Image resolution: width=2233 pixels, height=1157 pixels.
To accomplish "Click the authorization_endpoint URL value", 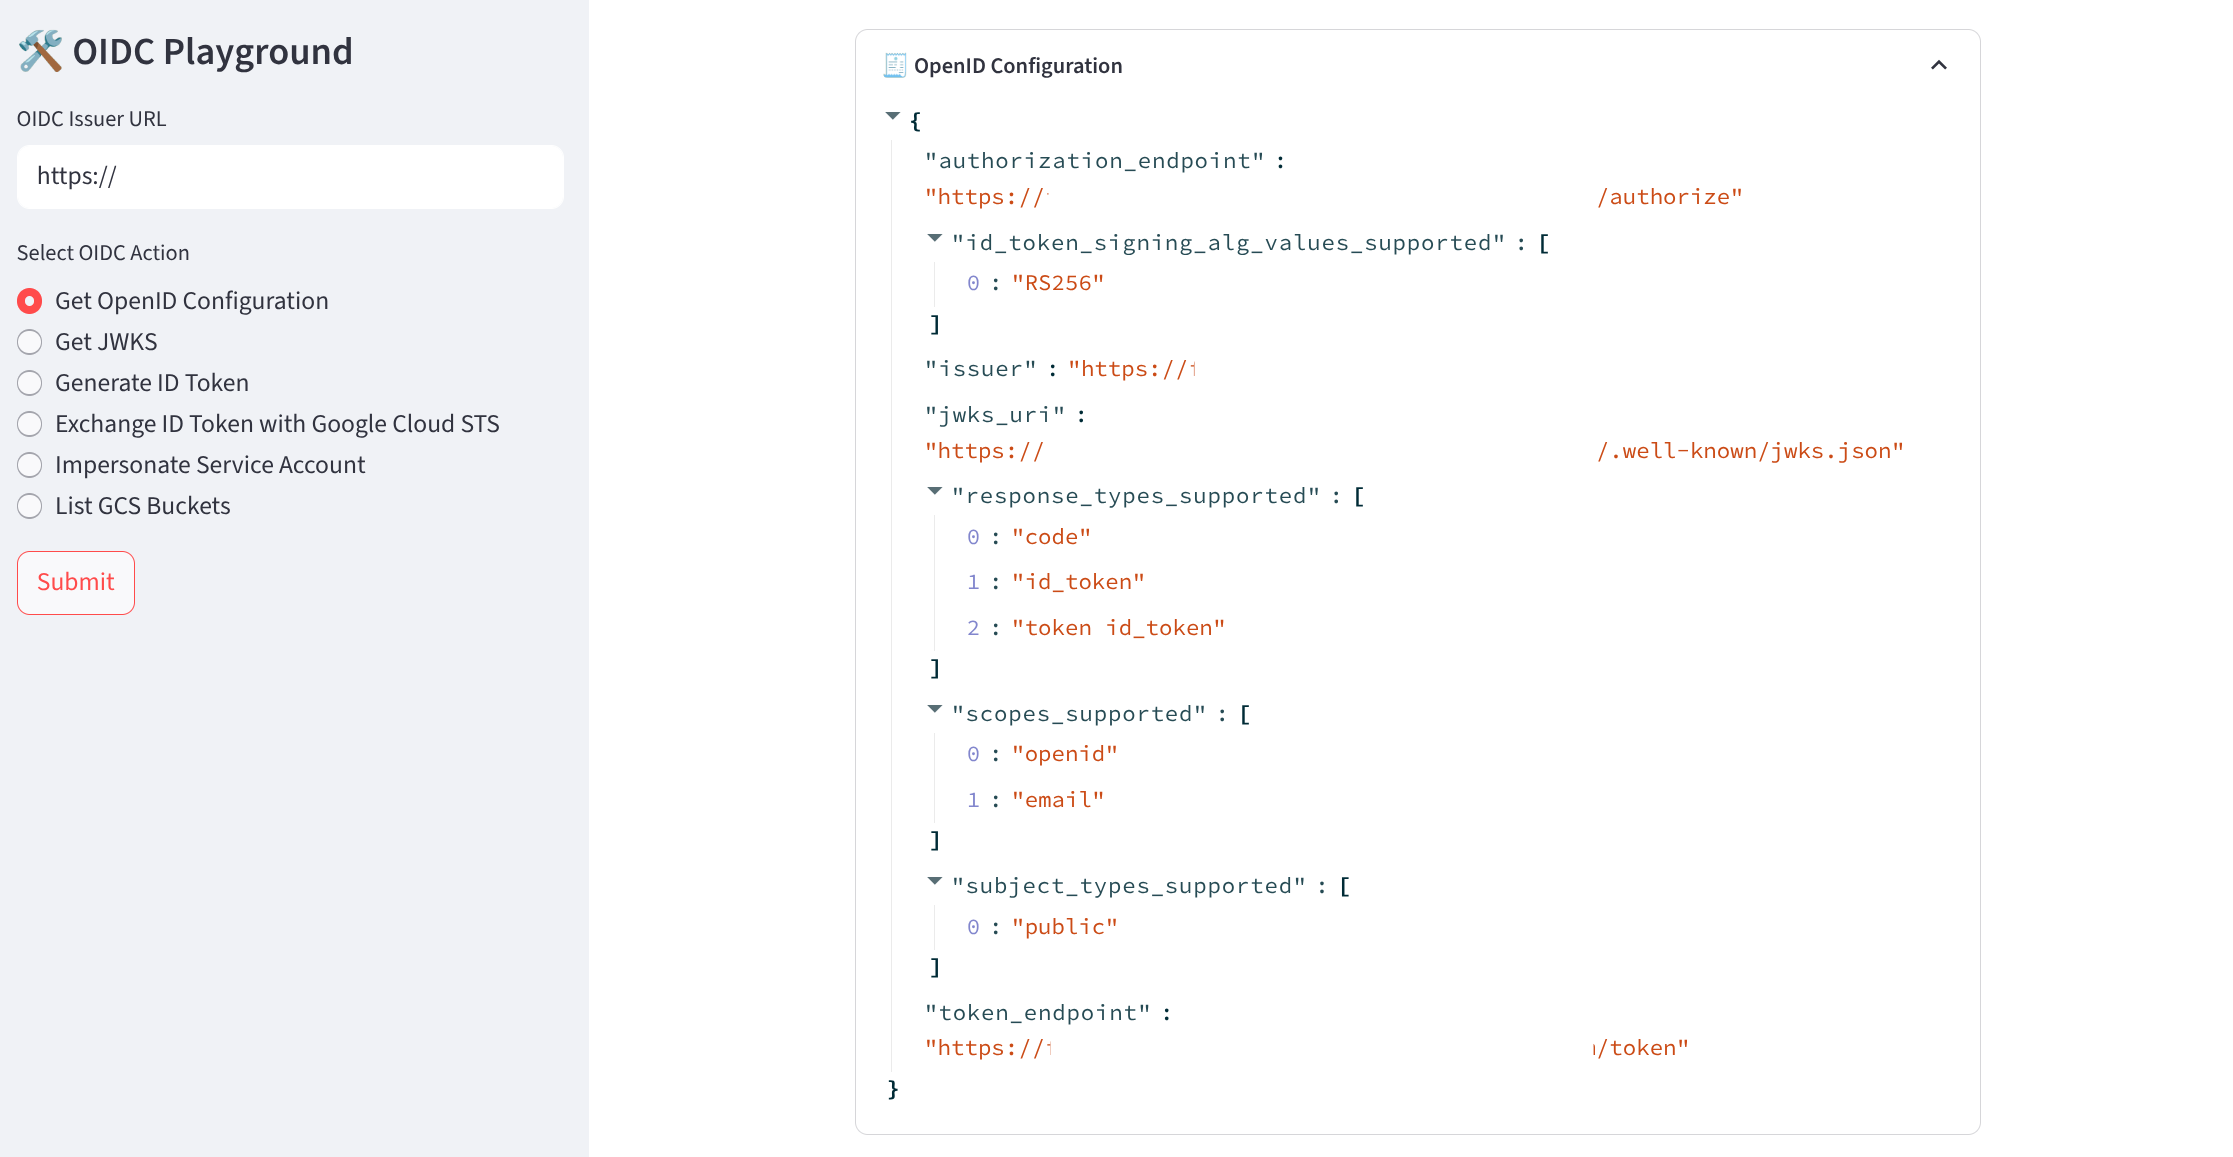I will pyautogui.click(x=1332, y=197).
